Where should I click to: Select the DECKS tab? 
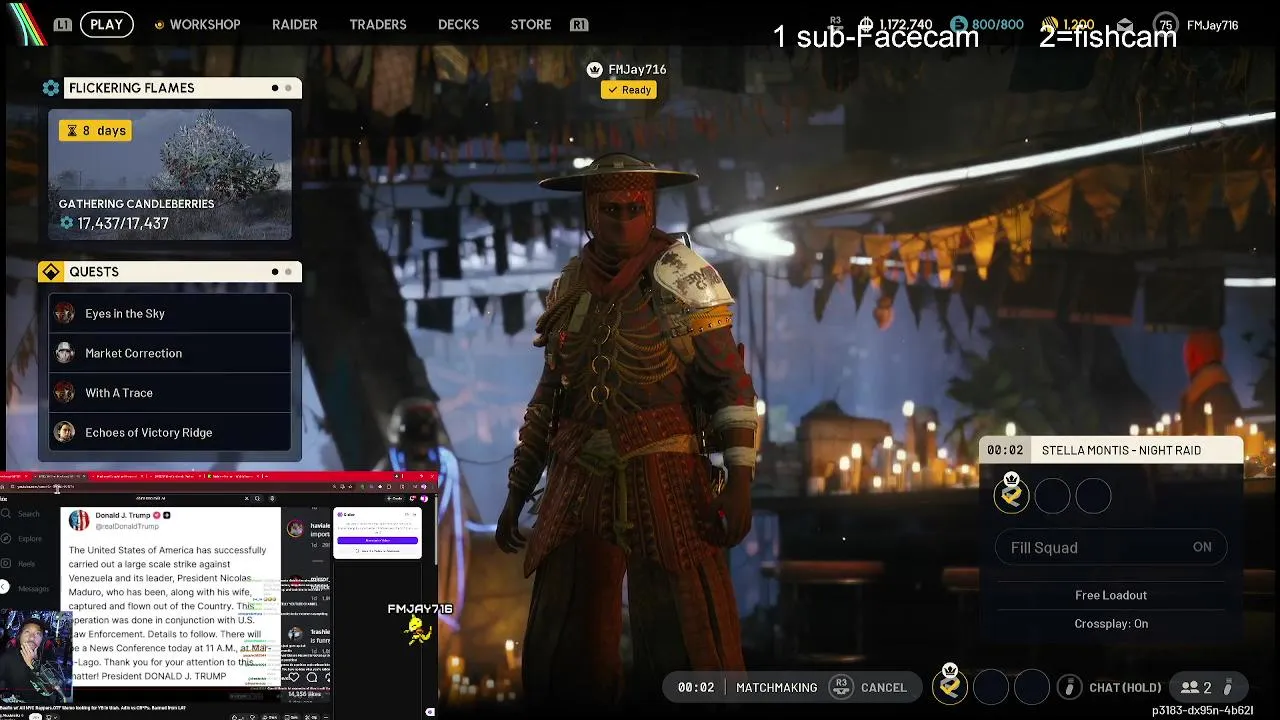458,24
